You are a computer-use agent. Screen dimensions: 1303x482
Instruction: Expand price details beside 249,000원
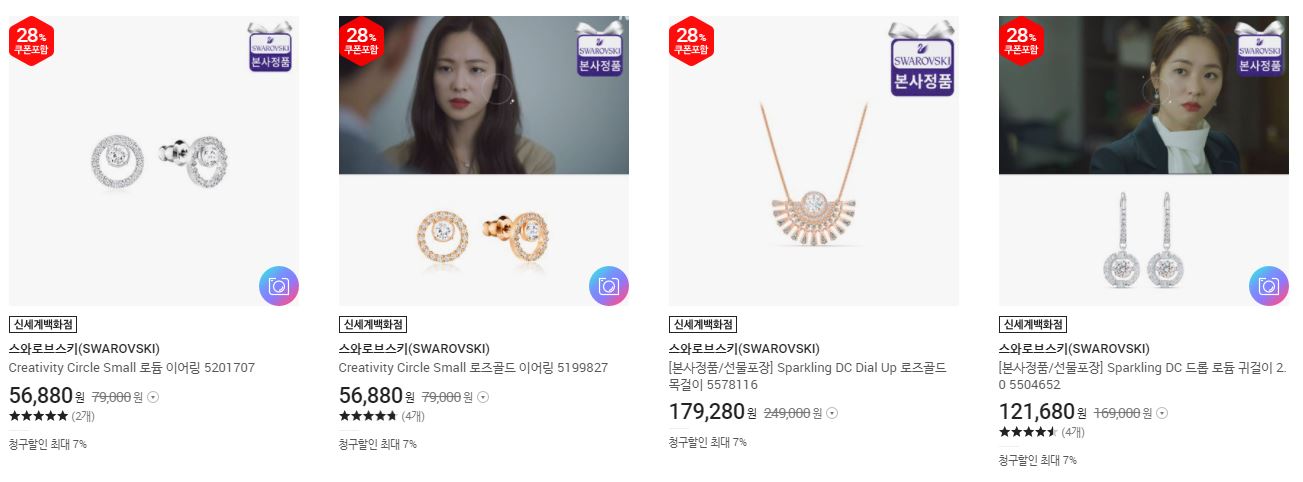pos(832,413)
